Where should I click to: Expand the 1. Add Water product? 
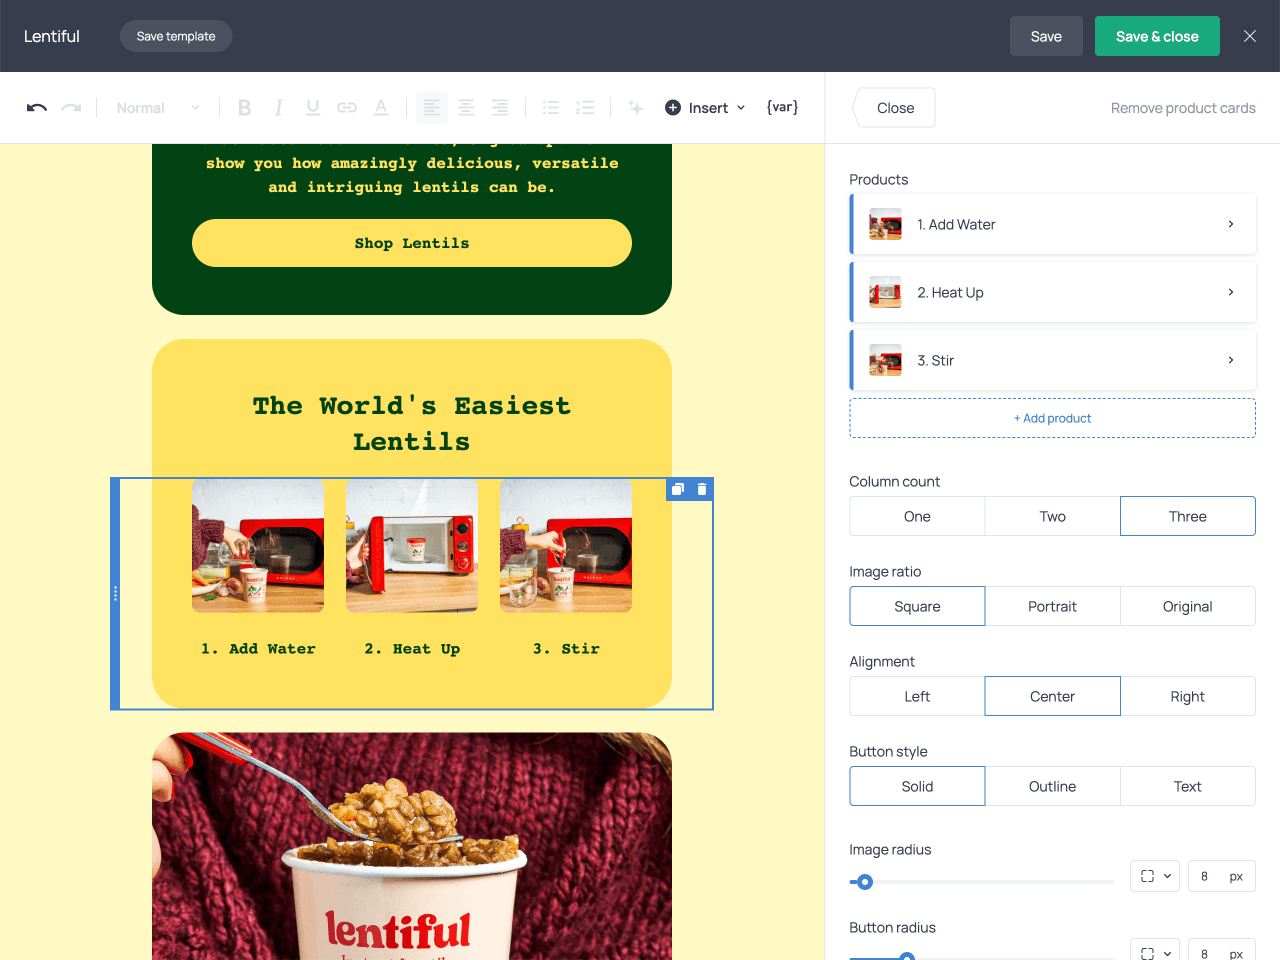(1053, 224)
